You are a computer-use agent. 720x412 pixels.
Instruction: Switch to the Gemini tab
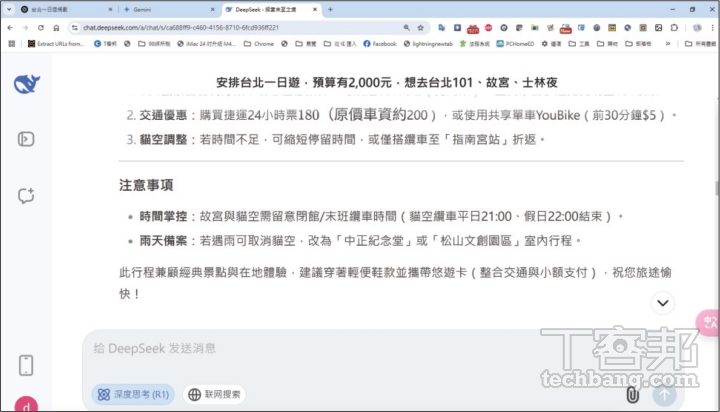[x=168, y=9]
